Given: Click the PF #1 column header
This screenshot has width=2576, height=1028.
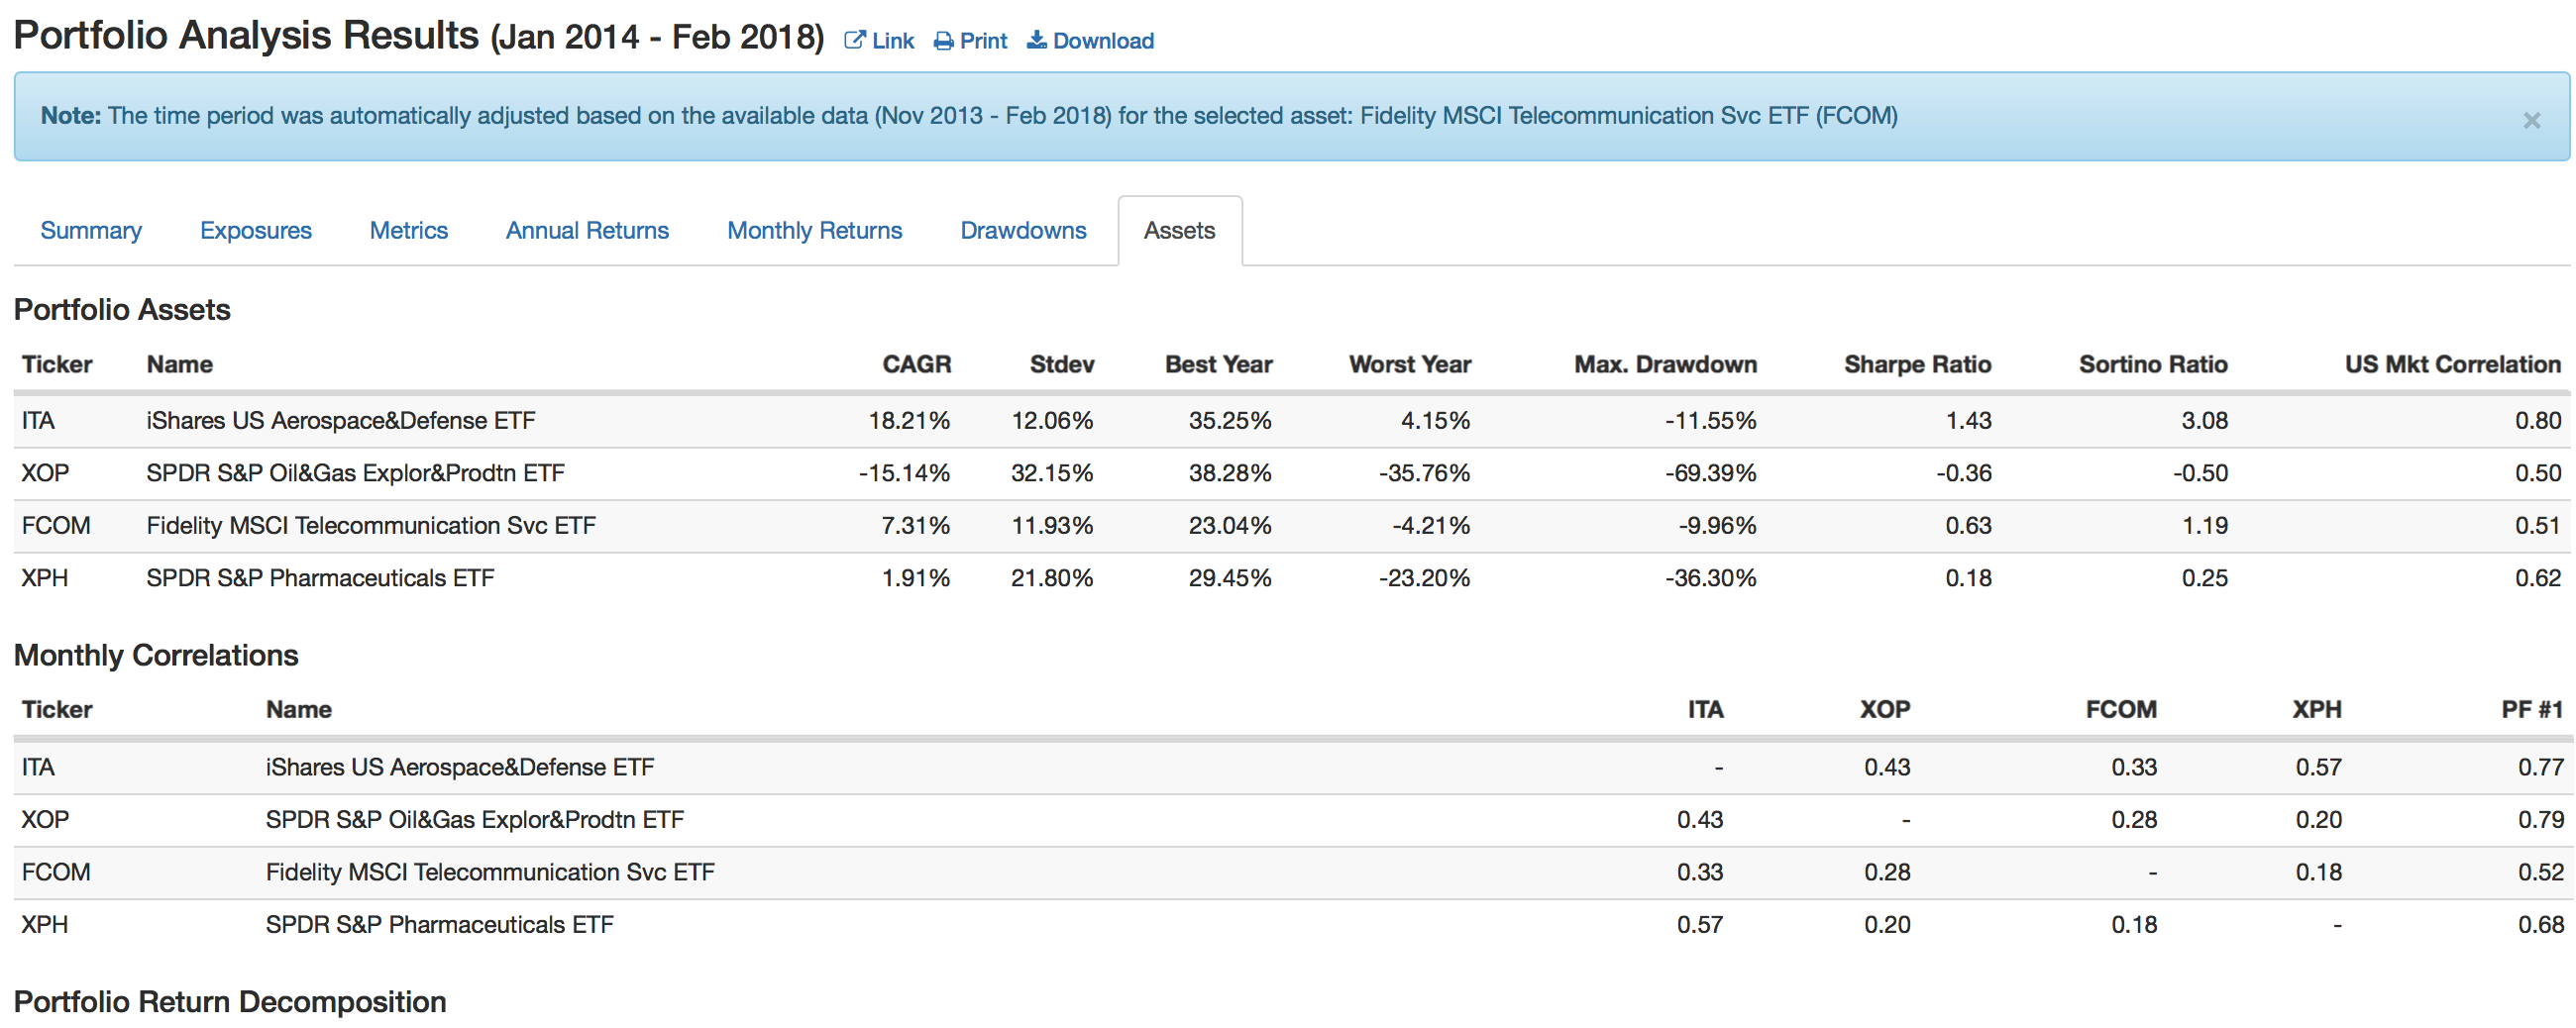Looking at the screenshot, I should point(2532,709).
